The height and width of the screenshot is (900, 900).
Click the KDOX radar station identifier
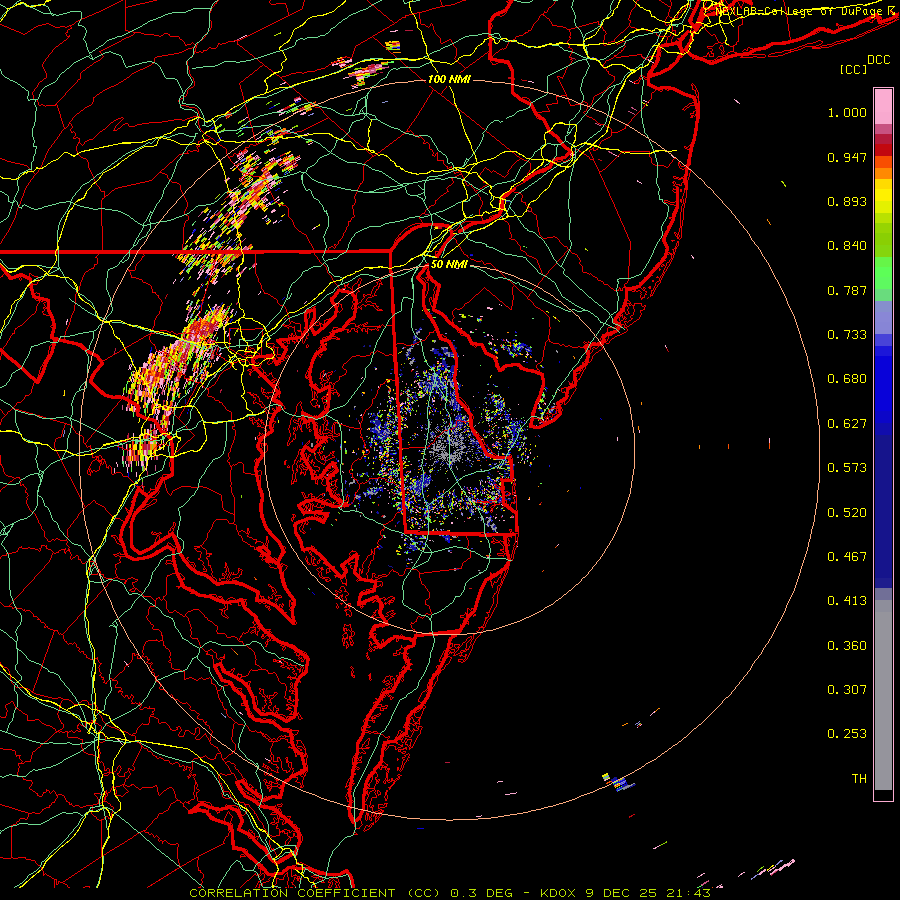(559, 893)
